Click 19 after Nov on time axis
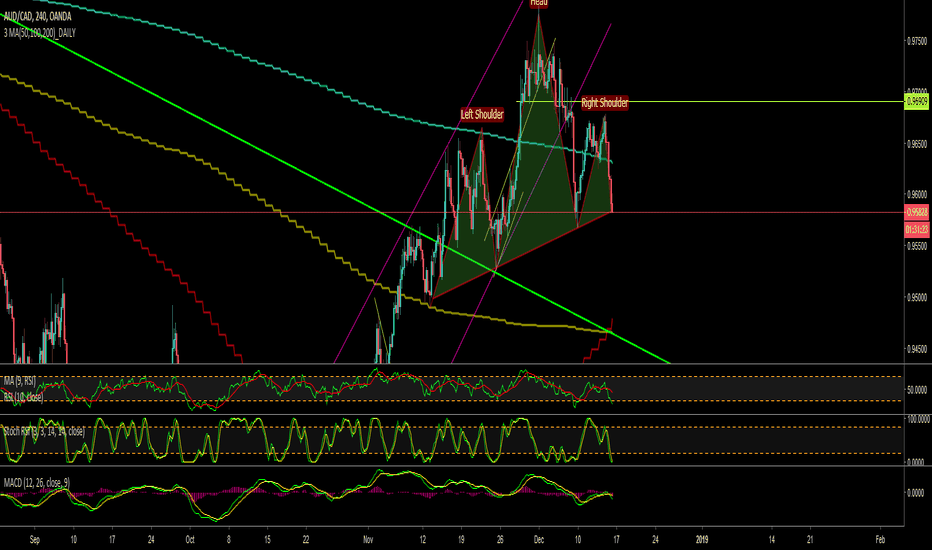 coord(461,540)
